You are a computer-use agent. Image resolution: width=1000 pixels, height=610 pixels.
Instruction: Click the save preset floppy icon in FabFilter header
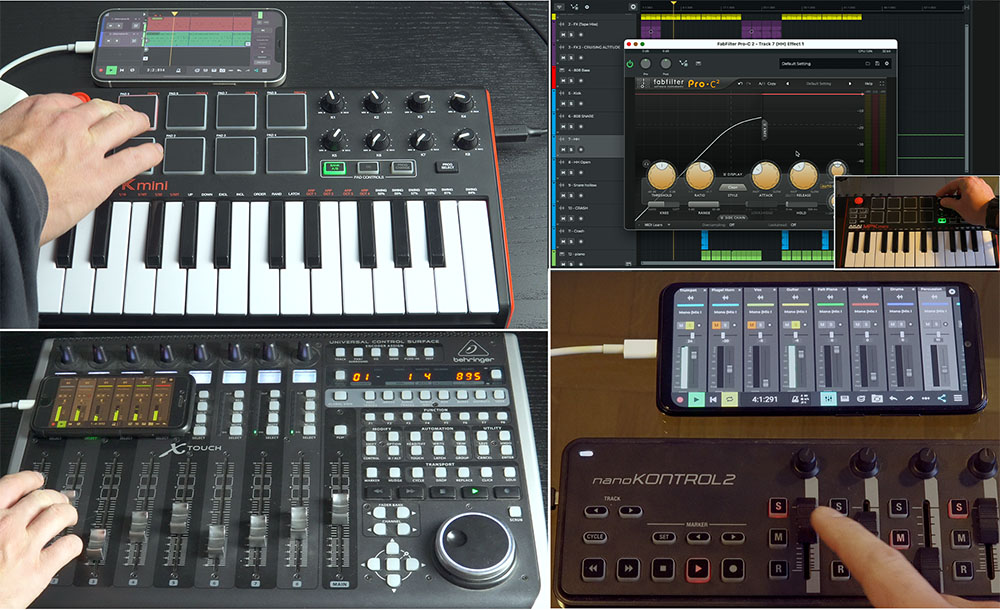coord(877,64)
